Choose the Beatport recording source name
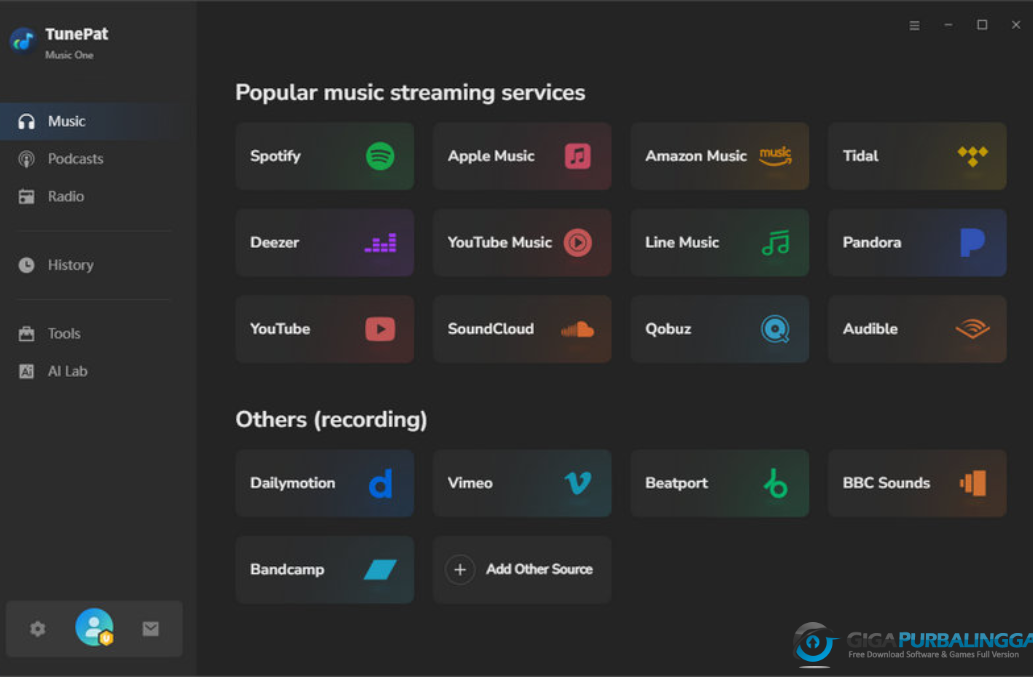This screenshot has width=1033, height=677. click(677, 484)
